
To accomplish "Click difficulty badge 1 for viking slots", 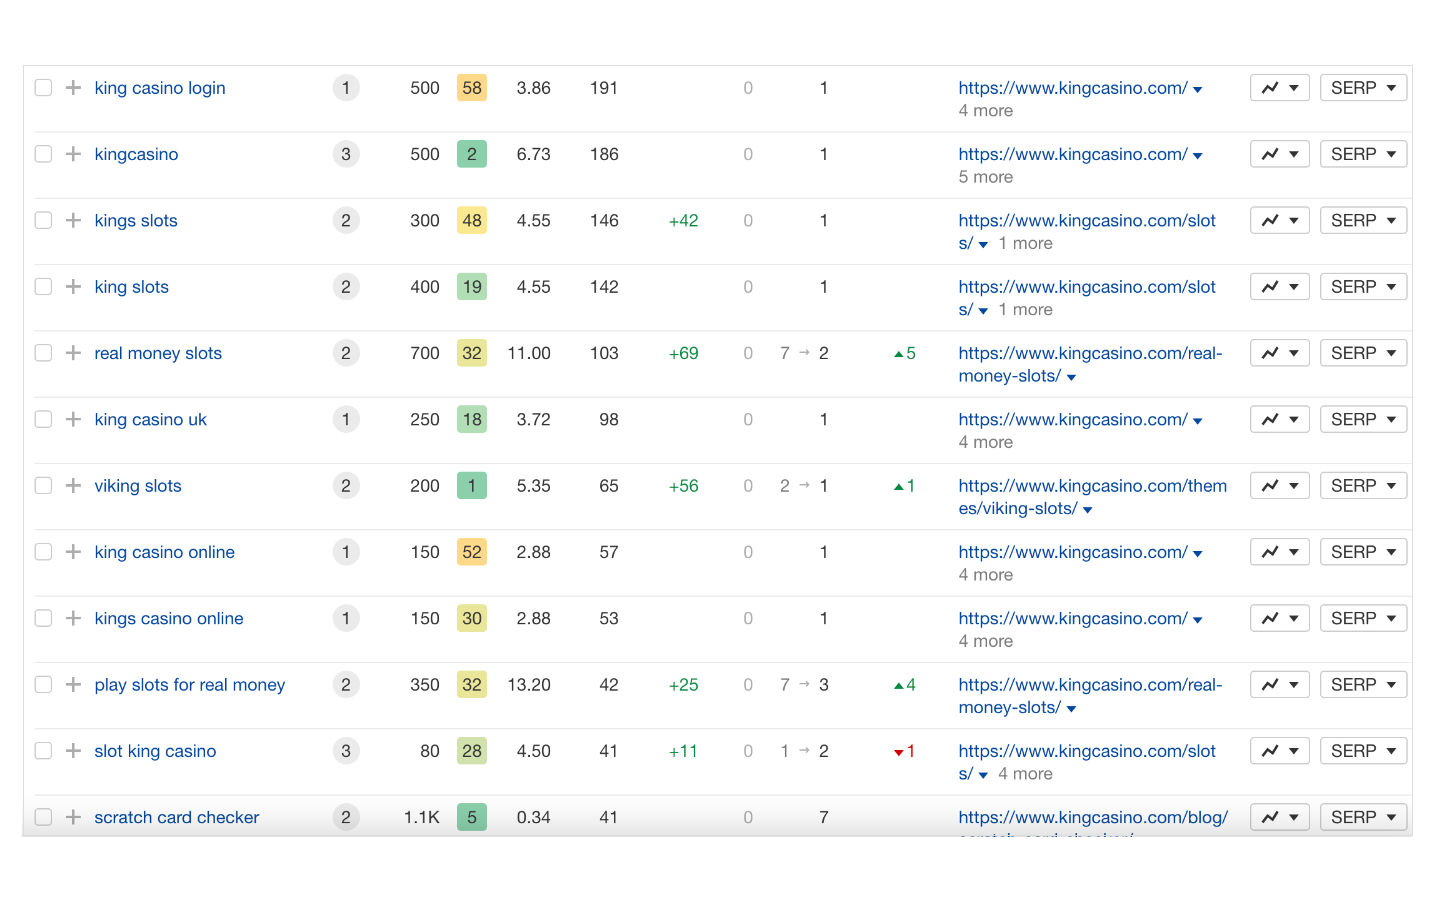I will [472, 486].
